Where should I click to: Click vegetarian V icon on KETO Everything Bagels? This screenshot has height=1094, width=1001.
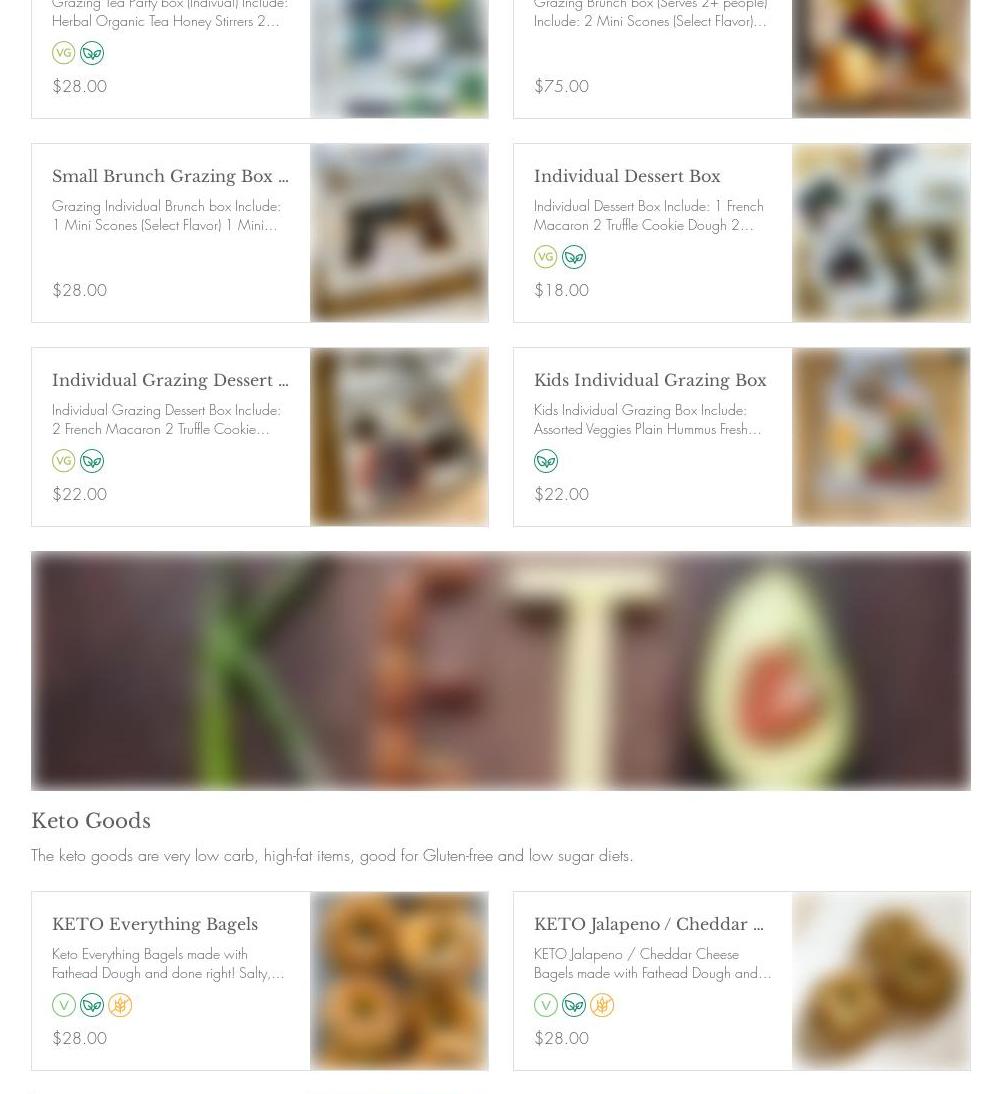click(x=63, y=1005)
